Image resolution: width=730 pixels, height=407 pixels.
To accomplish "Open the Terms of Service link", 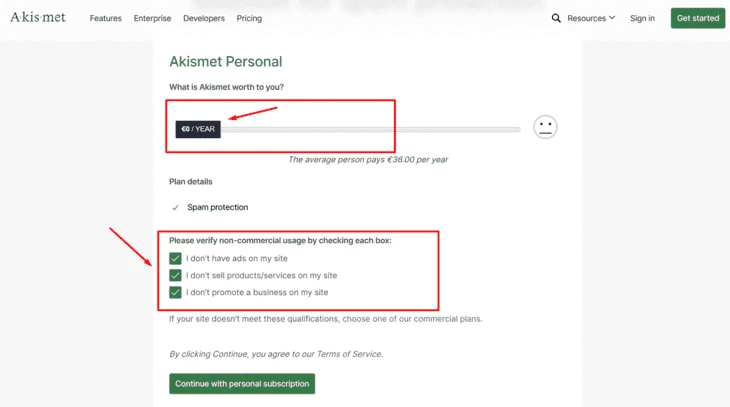I will coord(349,354).
